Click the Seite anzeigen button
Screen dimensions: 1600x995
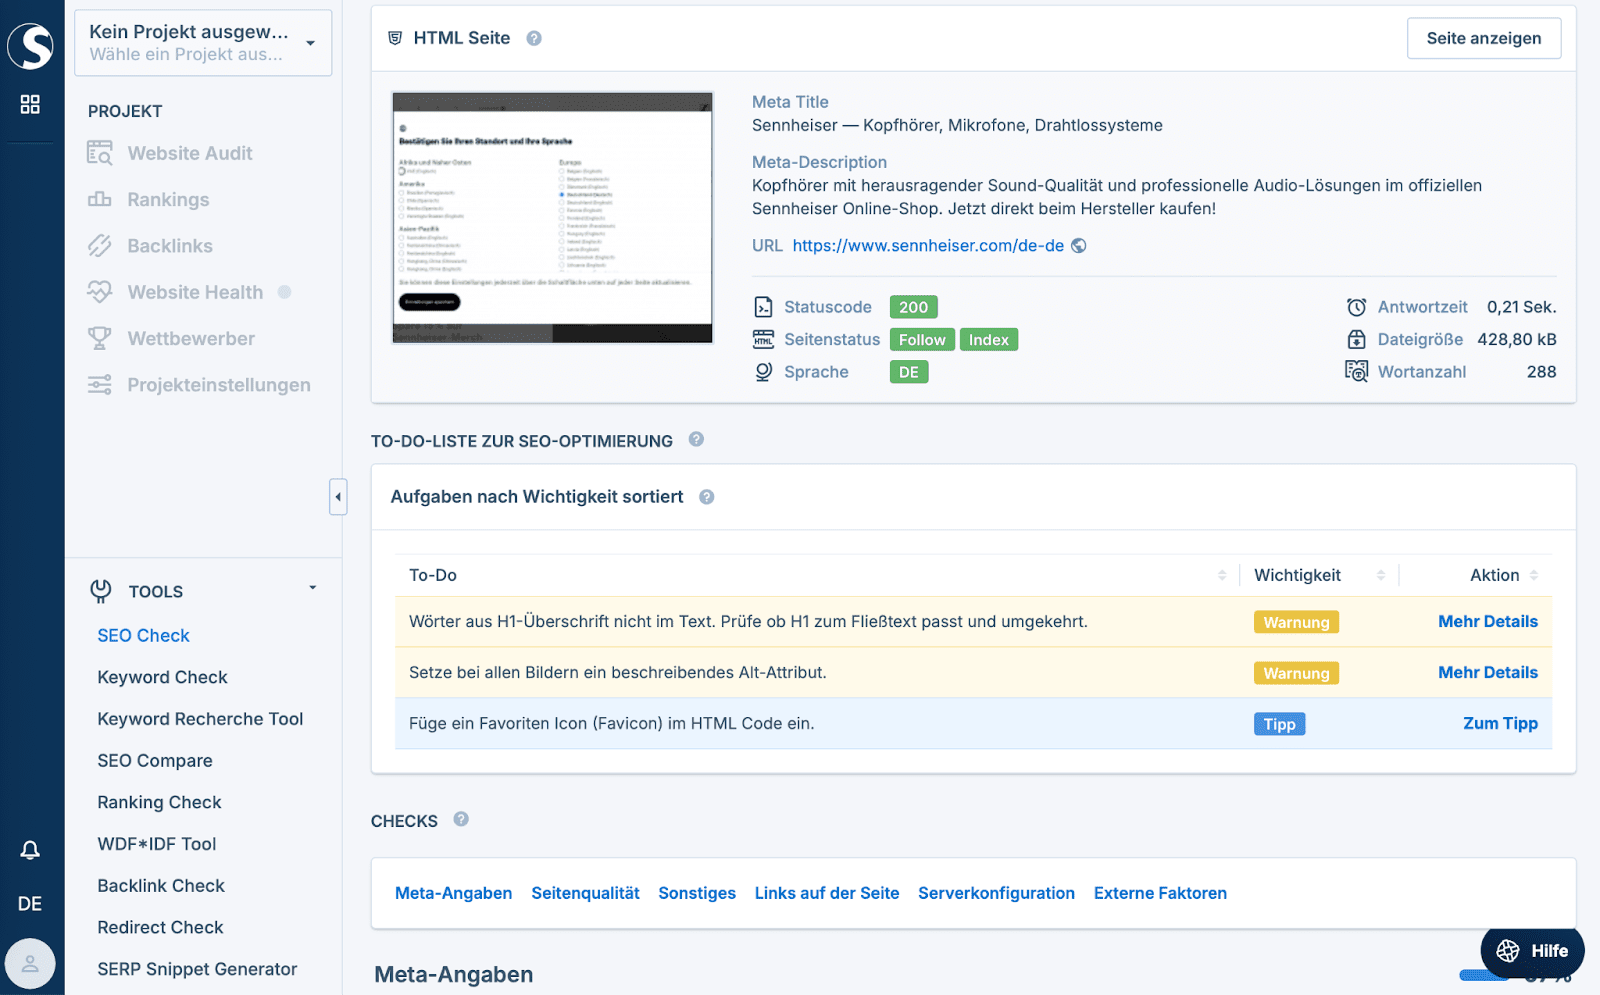pyautogui.click(x=1483, y=38)
